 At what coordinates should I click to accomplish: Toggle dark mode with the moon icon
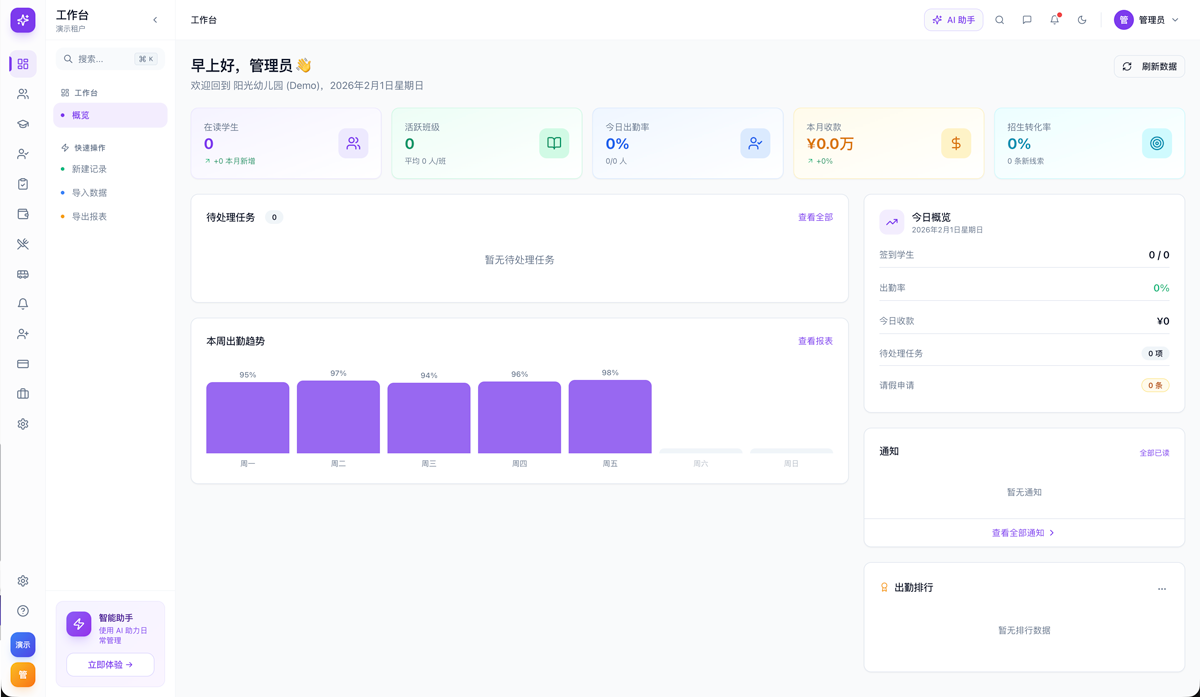pyautogui.click(x=1081, y=19)
